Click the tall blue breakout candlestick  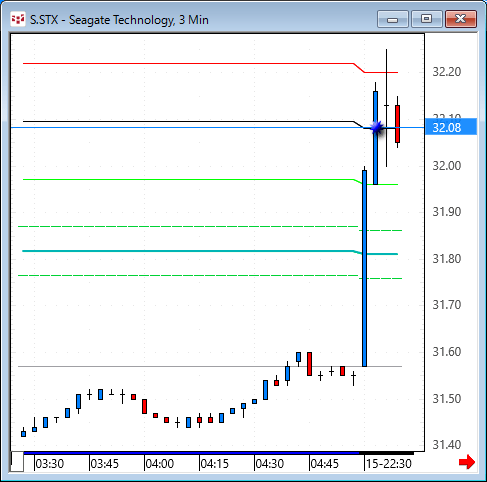click(364, 268)
